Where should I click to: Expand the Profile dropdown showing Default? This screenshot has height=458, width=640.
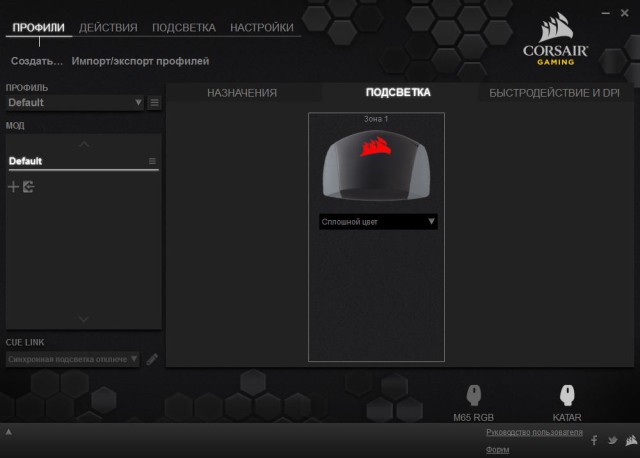point(75,103)
